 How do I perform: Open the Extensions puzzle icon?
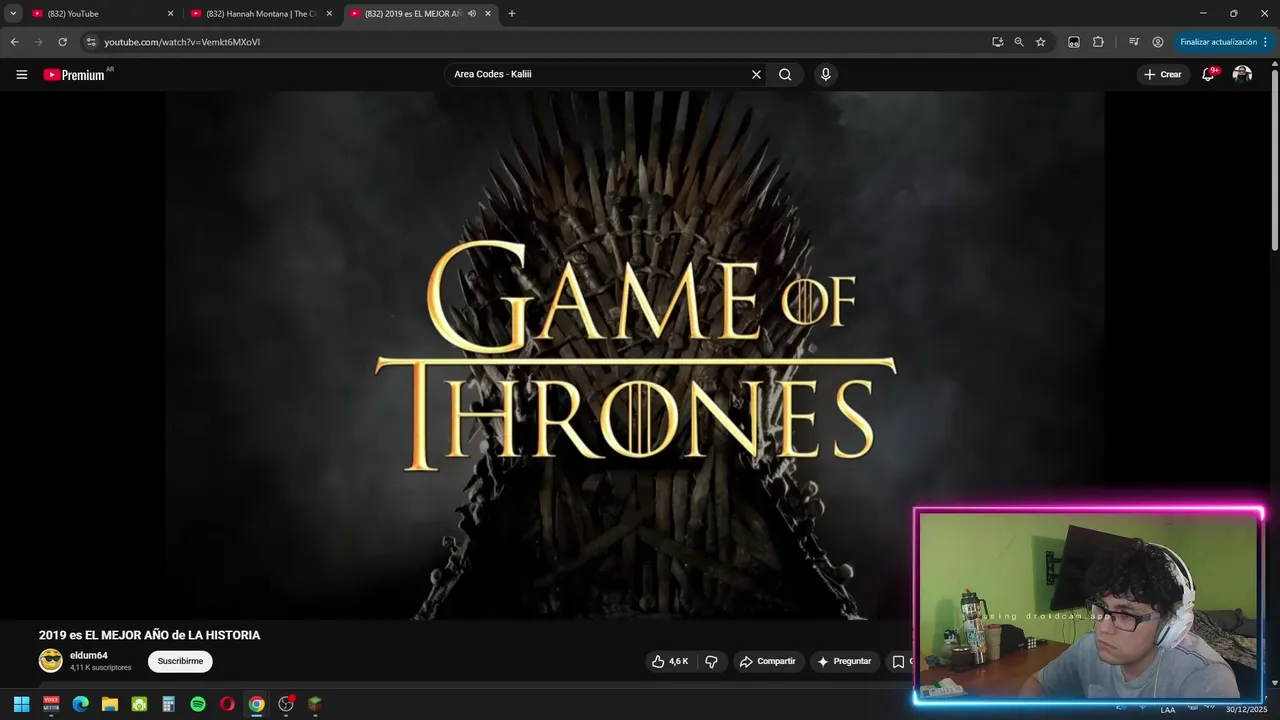[x=1098, y=42]
